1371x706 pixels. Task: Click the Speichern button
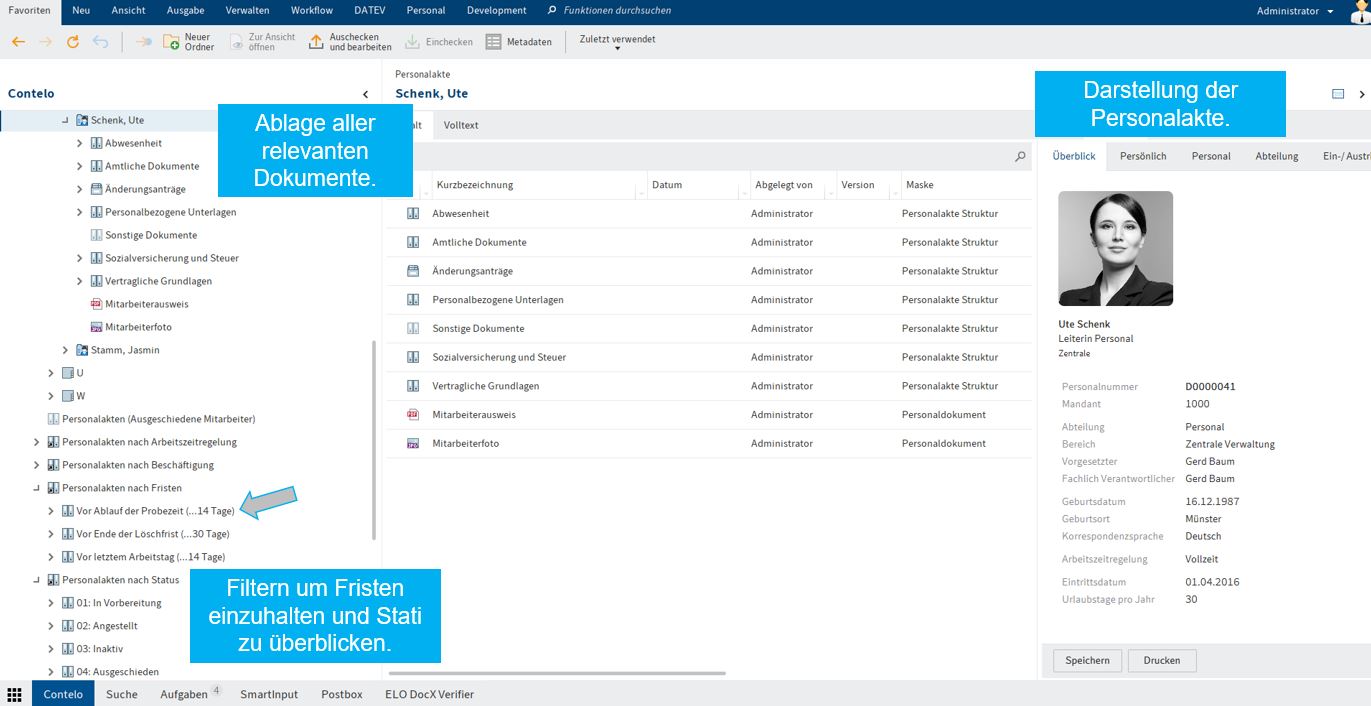(x=1088, y=660)
